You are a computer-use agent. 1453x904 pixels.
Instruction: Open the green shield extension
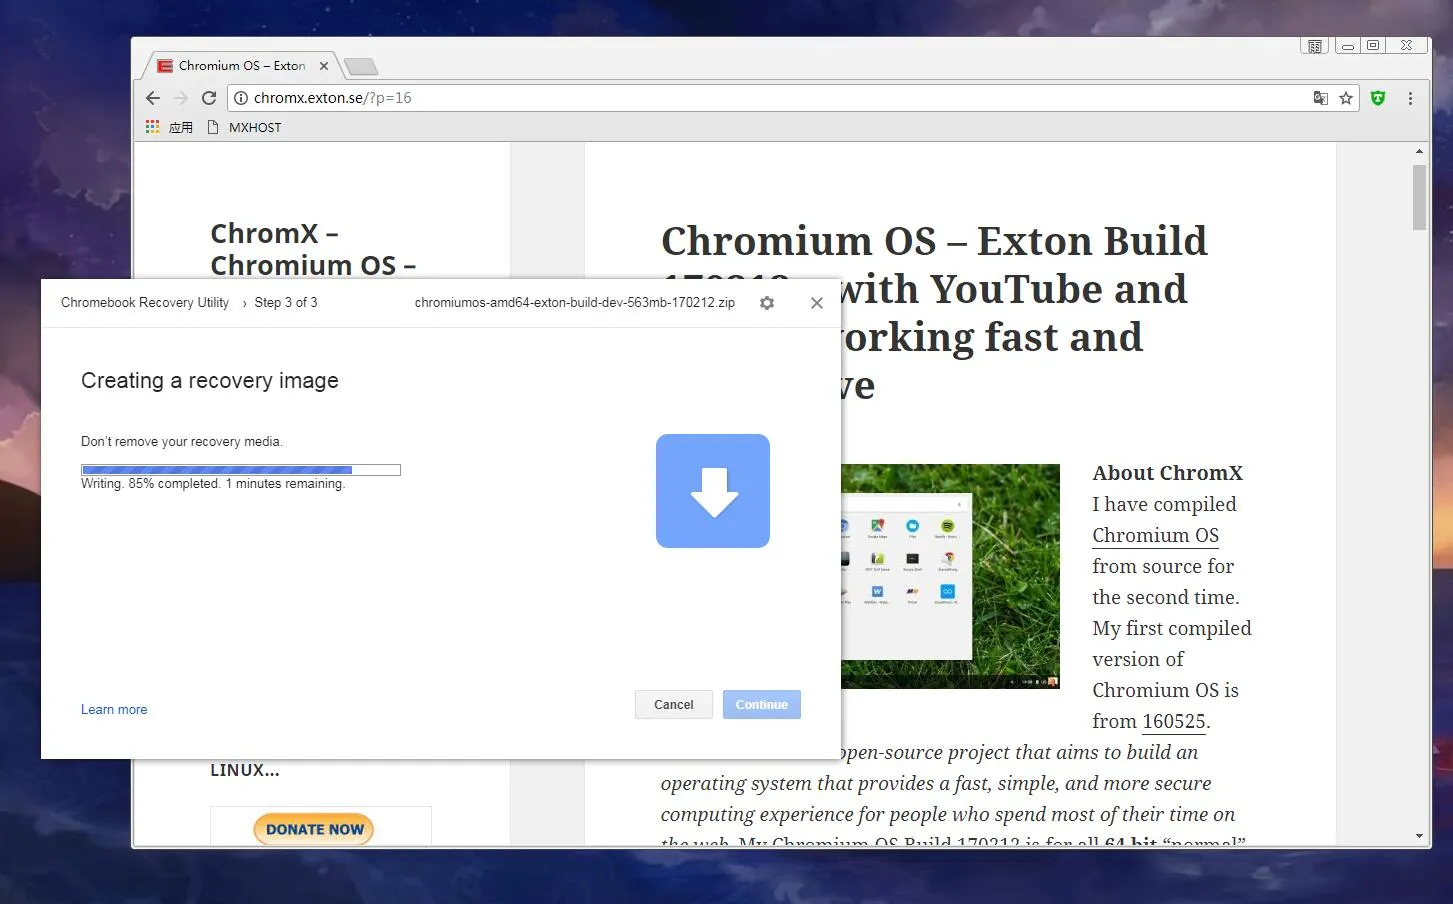1378,98
